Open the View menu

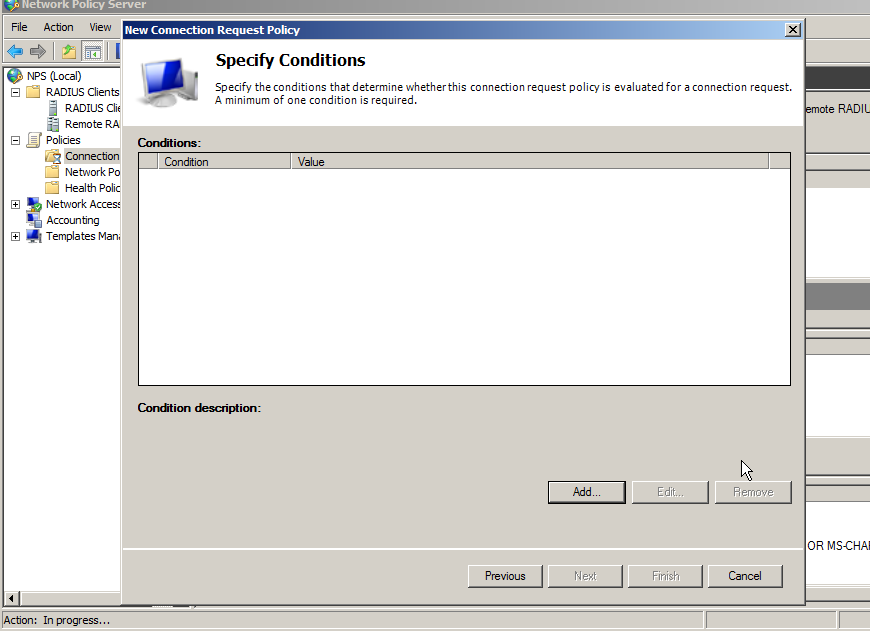[x=99, y=27]
